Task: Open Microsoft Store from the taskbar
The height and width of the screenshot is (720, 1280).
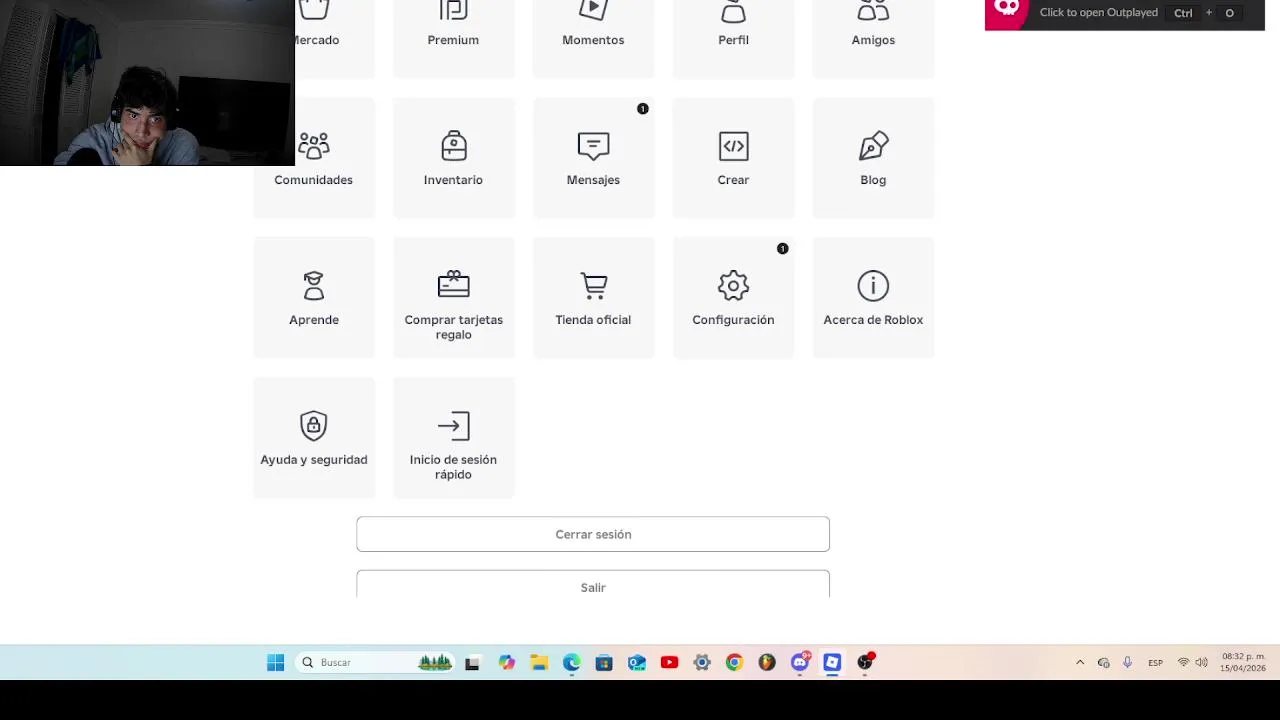Action: tap(604, 662)
